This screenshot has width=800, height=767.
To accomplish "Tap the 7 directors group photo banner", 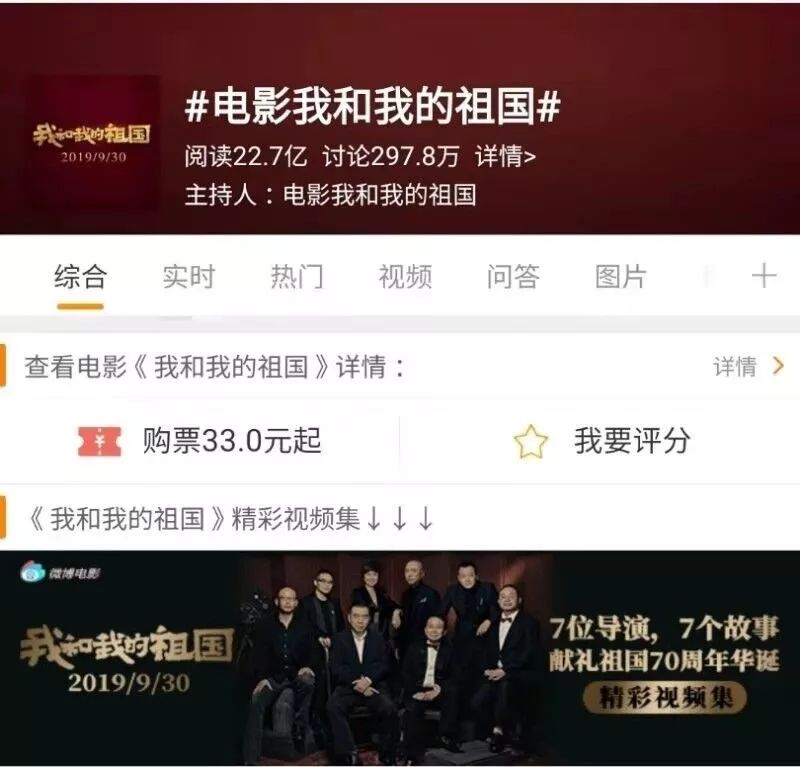I will click(x=400, y=658).
